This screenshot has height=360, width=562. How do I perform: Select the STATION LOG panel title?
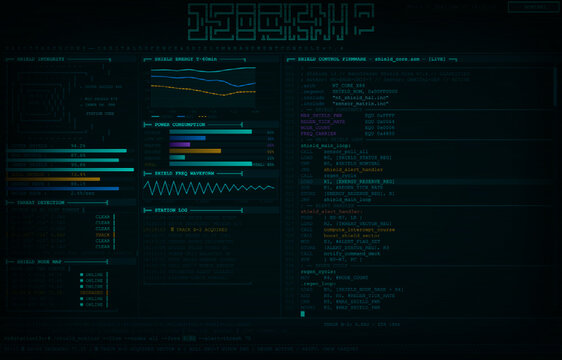click(171, 210)
